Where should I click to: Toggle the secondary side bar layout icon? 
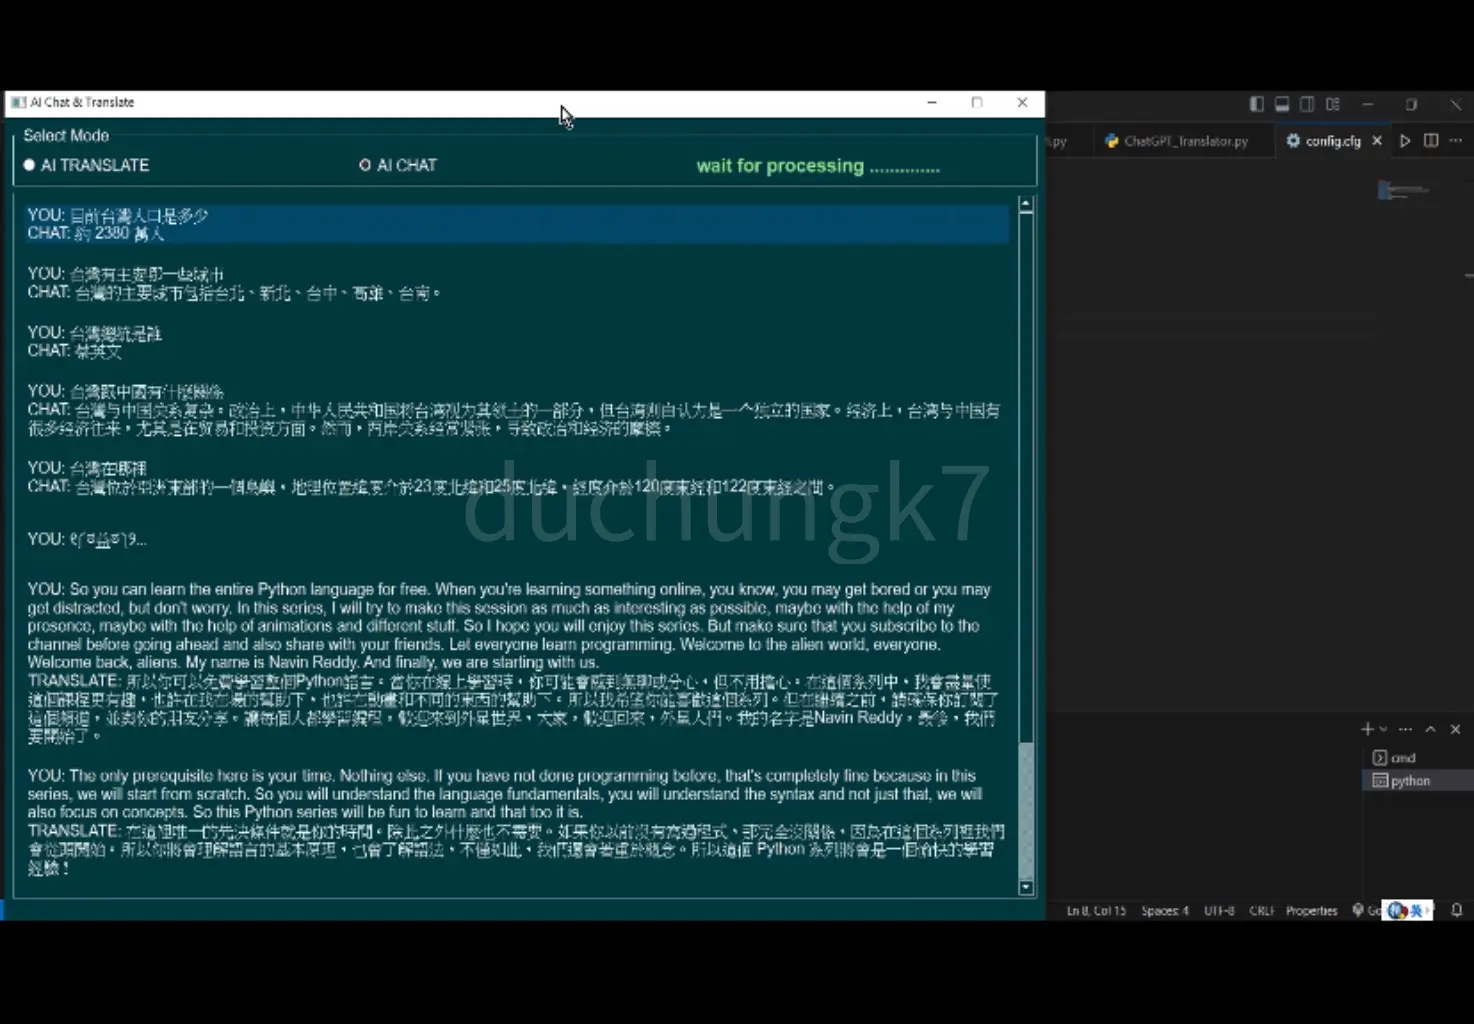coord(1307,104)
